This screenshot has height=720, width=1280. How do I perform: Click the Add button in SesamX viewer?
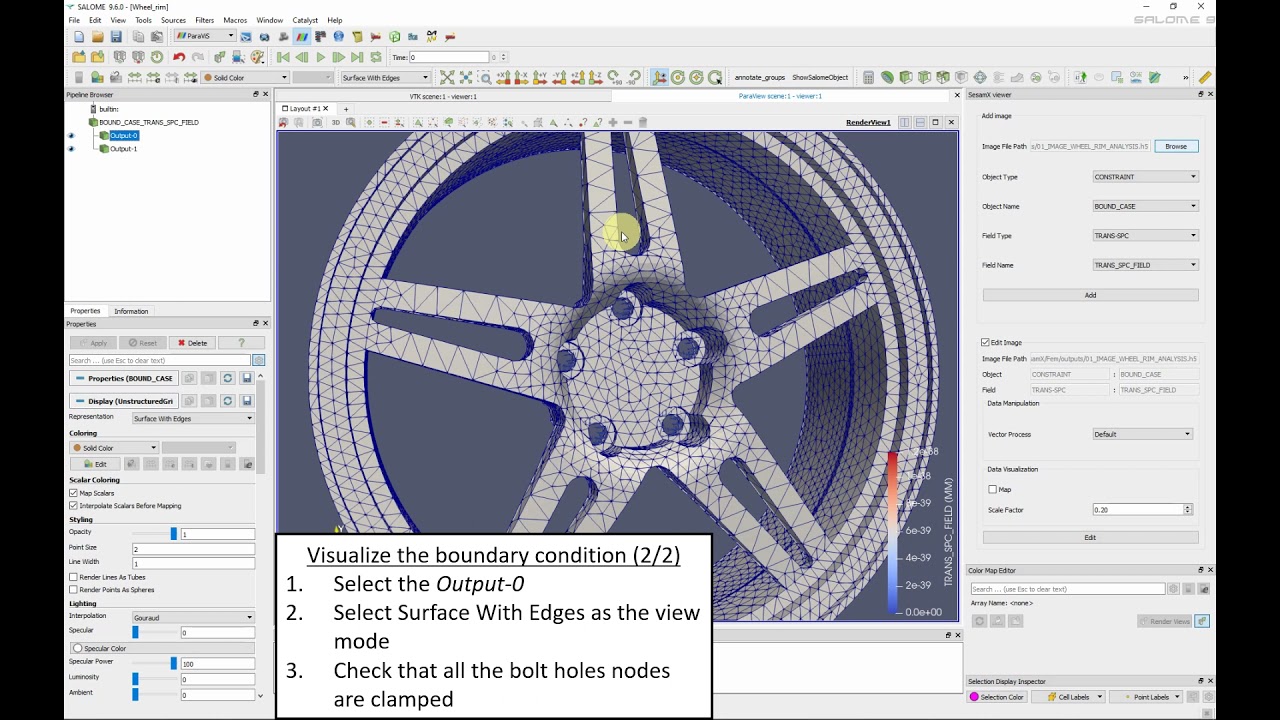click(1090, 295)
